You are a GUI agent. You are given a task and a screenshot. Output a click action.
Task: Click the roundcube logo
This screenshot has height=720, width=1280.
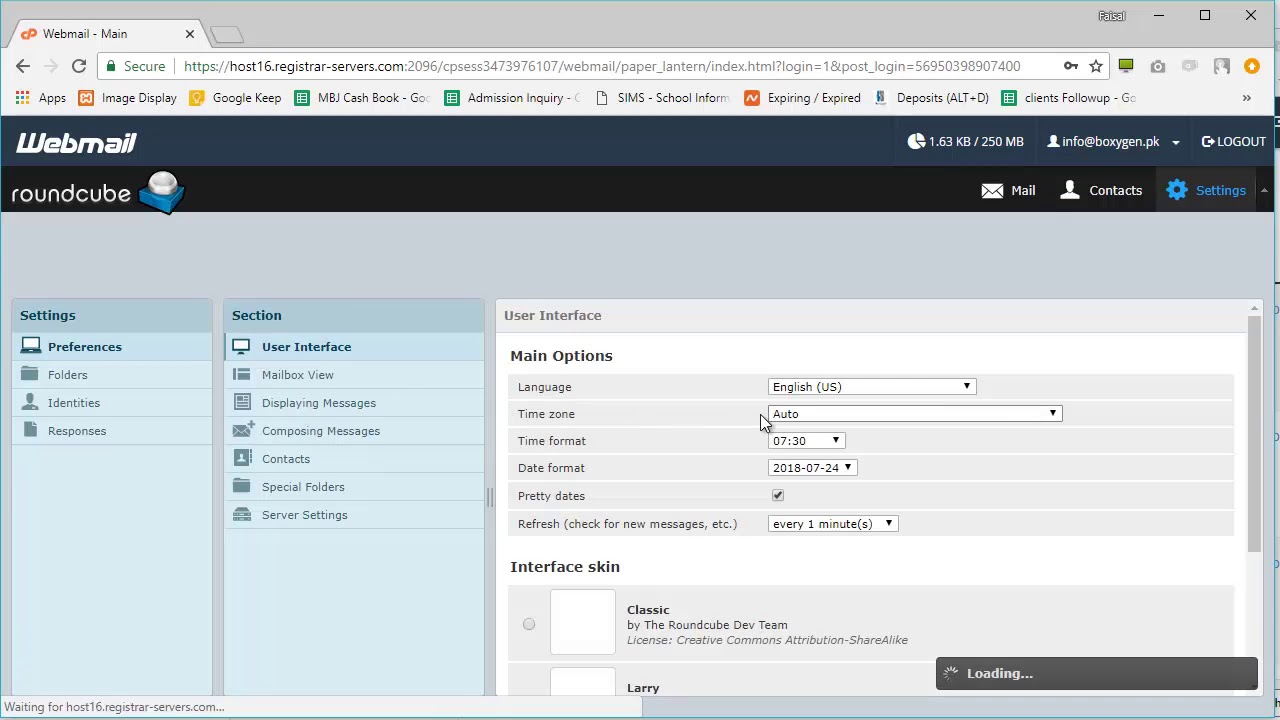[x=98, y=192]
